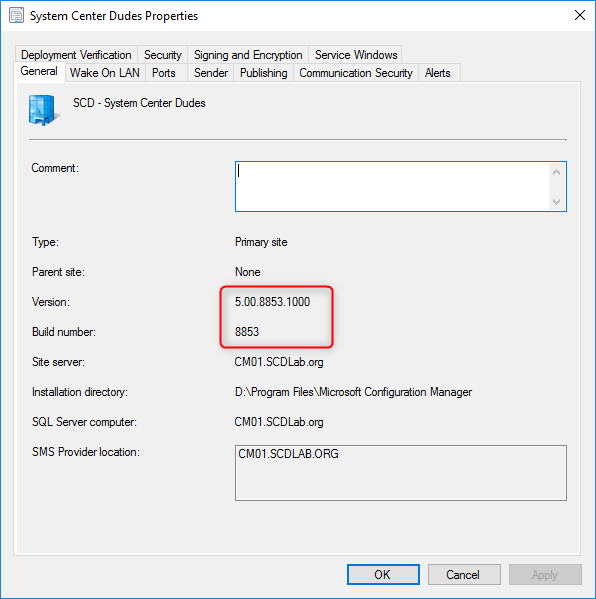The image size is (596, 599).
Task: Close the System Center Dudes Properties dialog
Action: [x=580, y=15]
